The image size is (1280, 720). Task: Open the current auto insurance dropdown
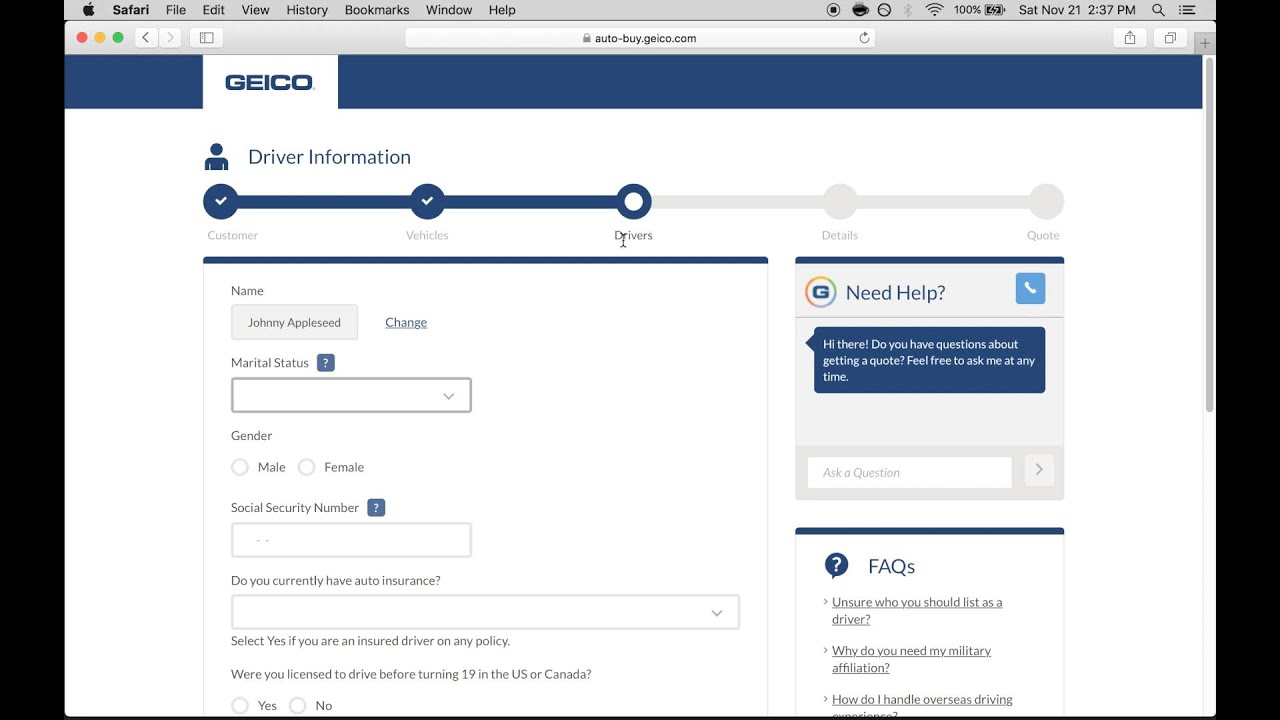click(485, 613)
